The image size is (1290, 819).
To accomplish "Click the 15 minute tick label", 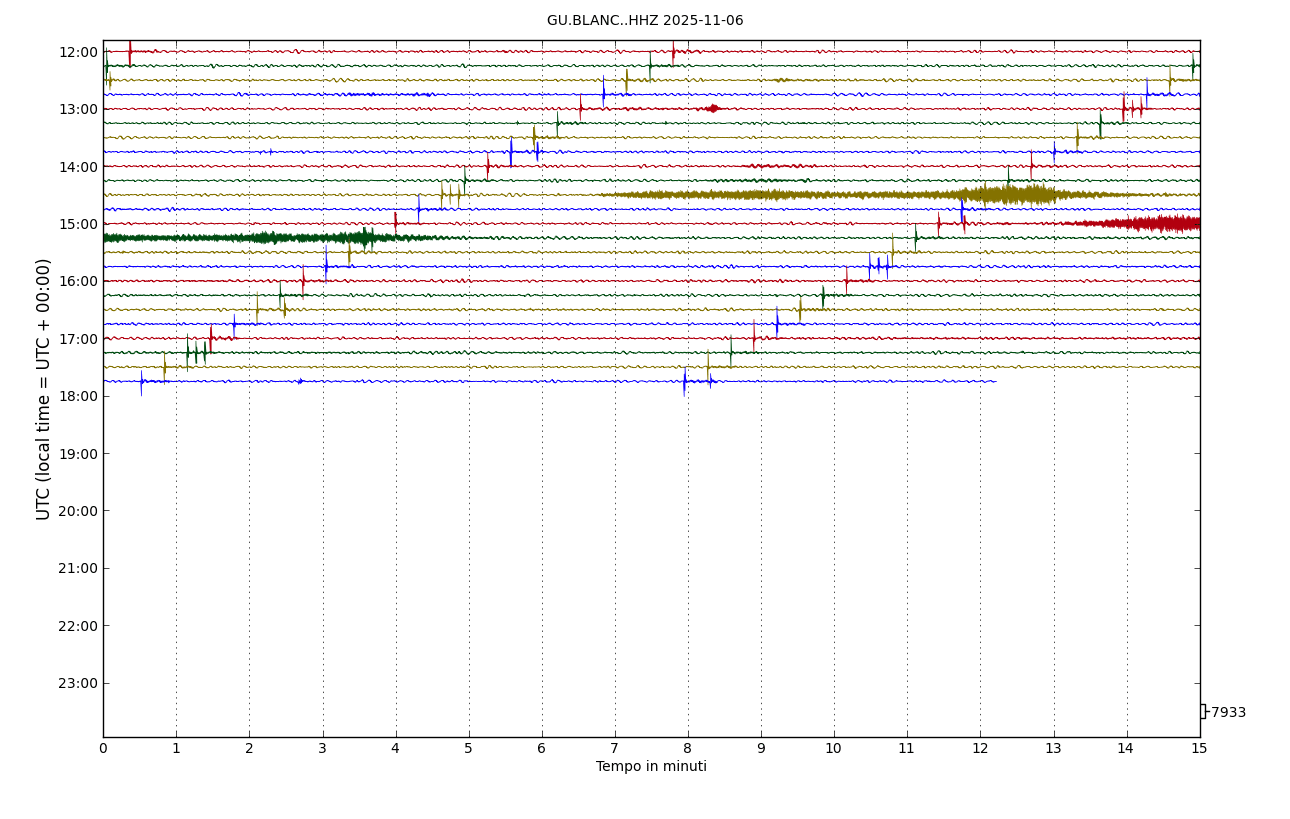I will (x=1199, y=749).
